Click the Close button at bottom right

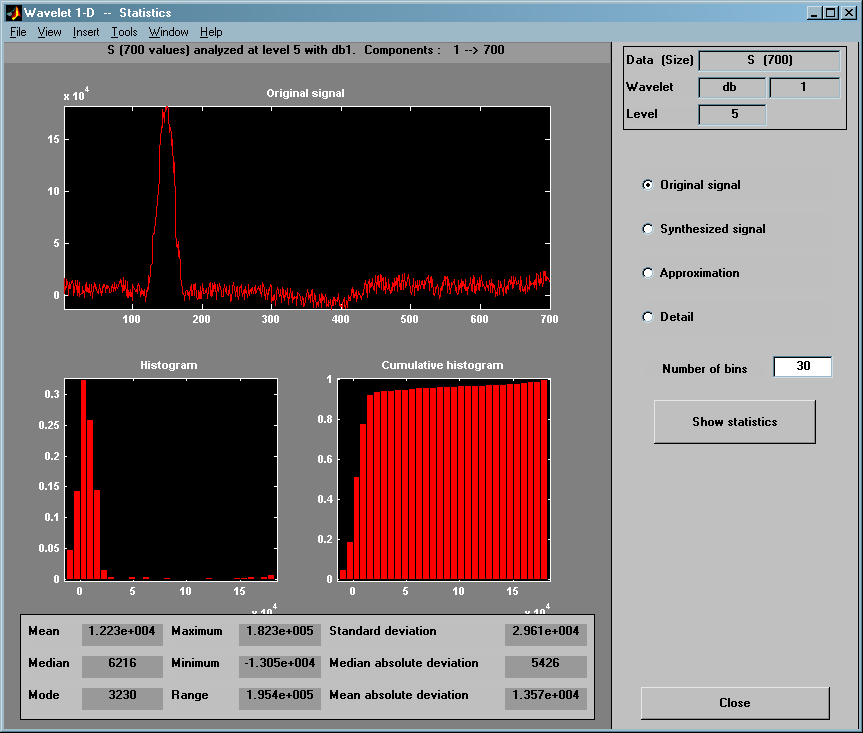coord(734,703)
